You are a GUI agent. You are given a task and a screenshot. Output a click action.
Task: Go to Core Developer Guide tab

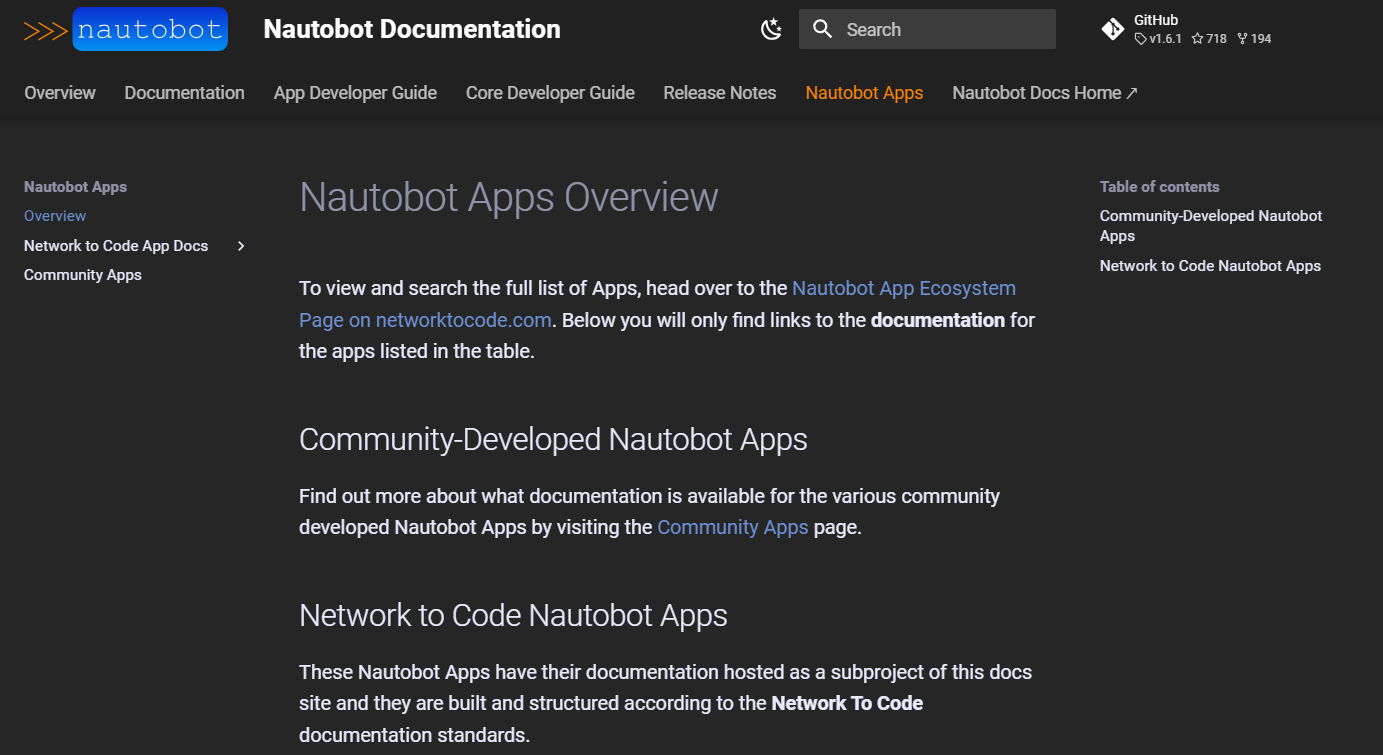(550, 93)
